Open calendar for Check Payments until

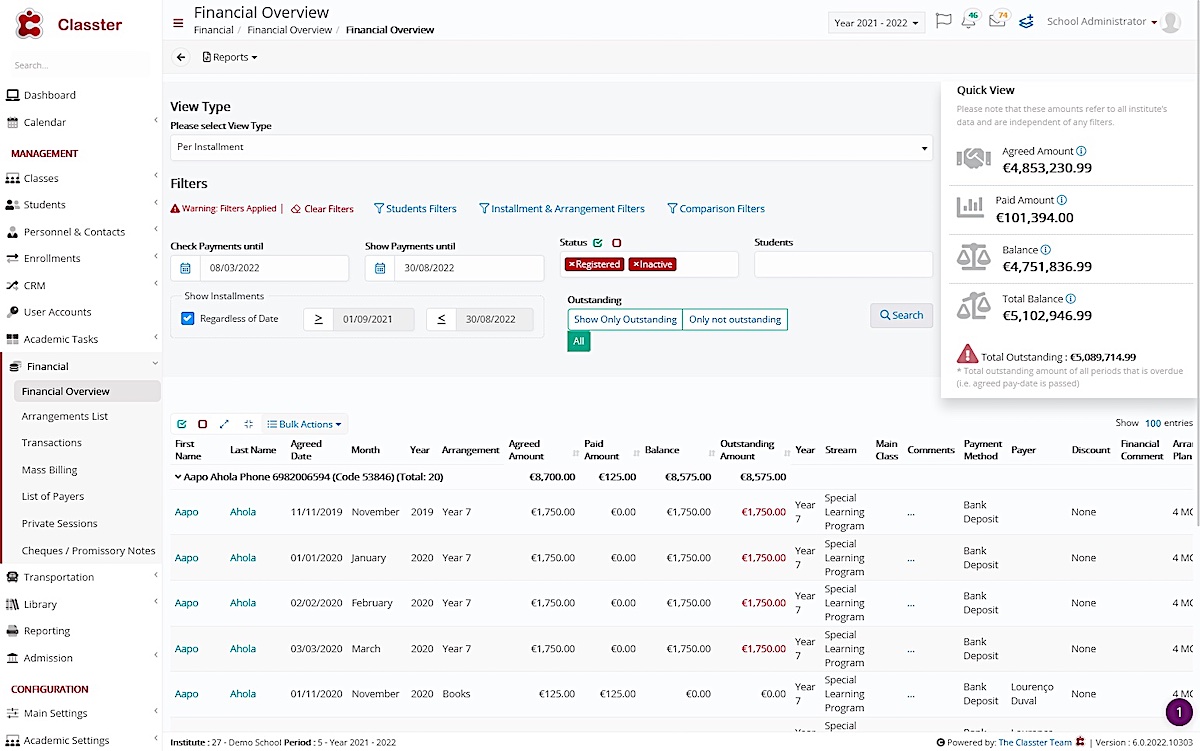point(186,268)
